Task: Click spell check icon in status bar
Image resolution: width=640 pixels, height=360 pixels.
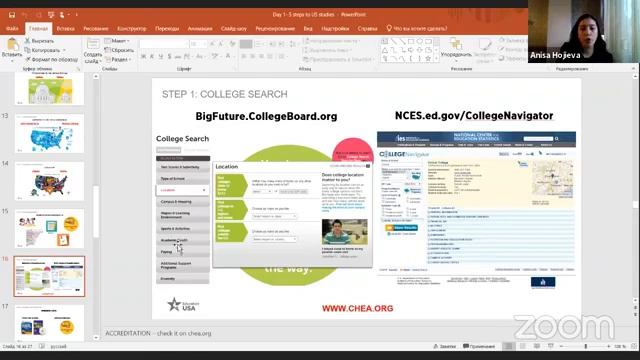Action: pos(42,346)
